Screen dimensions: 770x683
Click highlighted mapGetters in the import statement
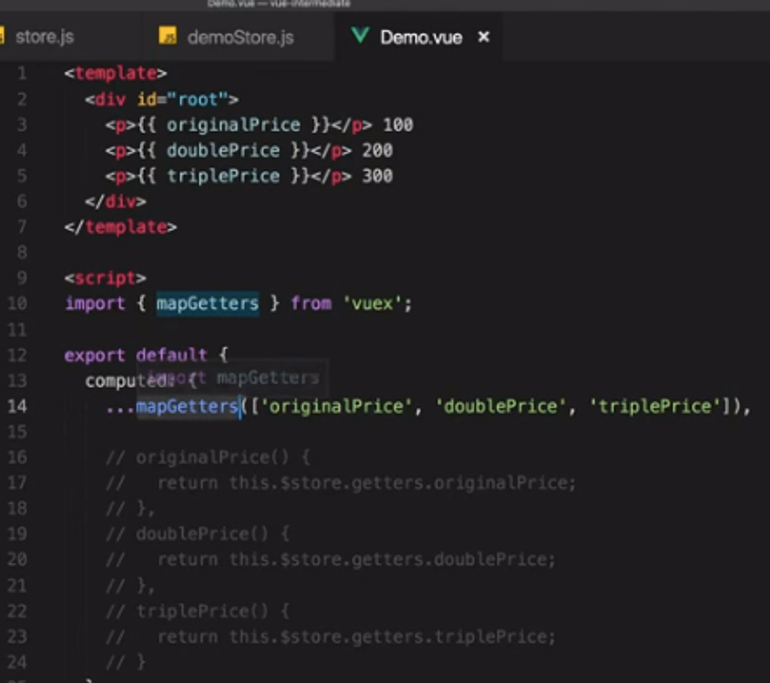point(208,303)
